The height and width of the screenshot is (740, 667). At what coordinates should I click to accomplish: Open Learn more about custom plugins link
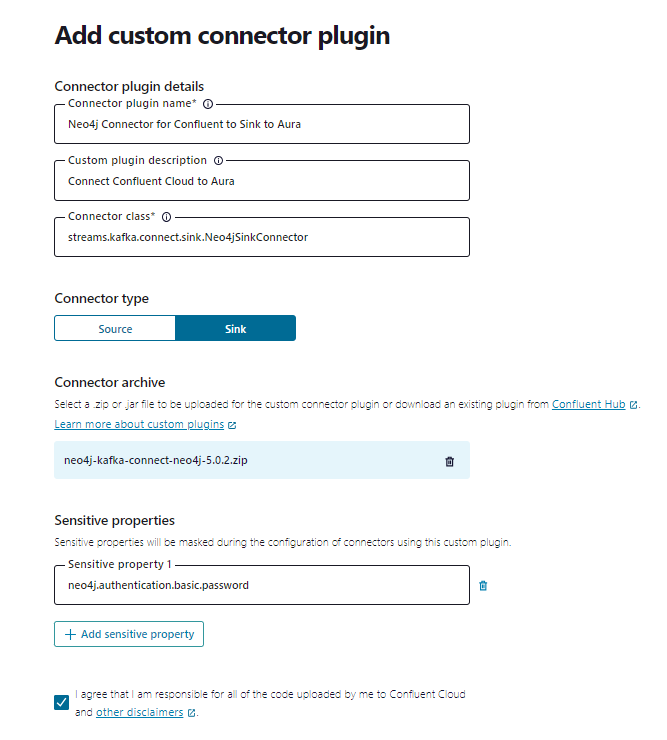(139, 424)
